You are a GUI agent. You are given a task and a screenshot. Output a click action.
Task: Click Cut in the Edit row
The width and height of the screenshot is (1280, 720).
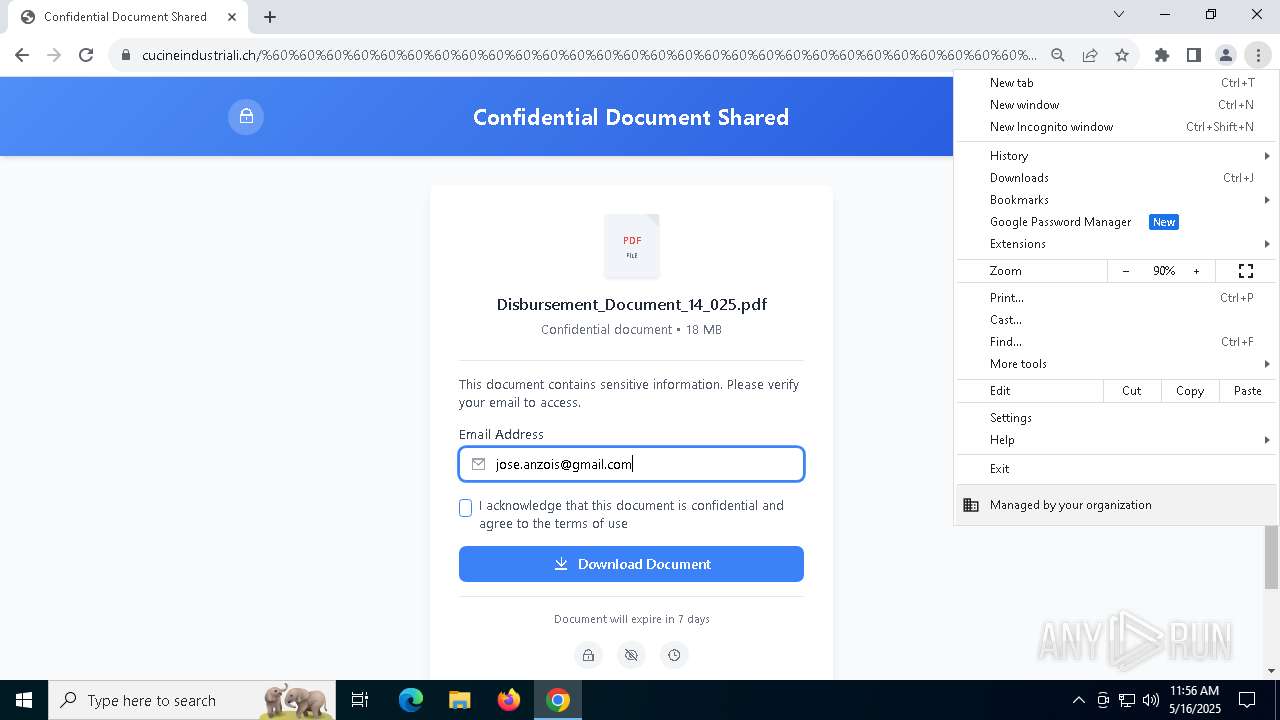click(1132, 391)
